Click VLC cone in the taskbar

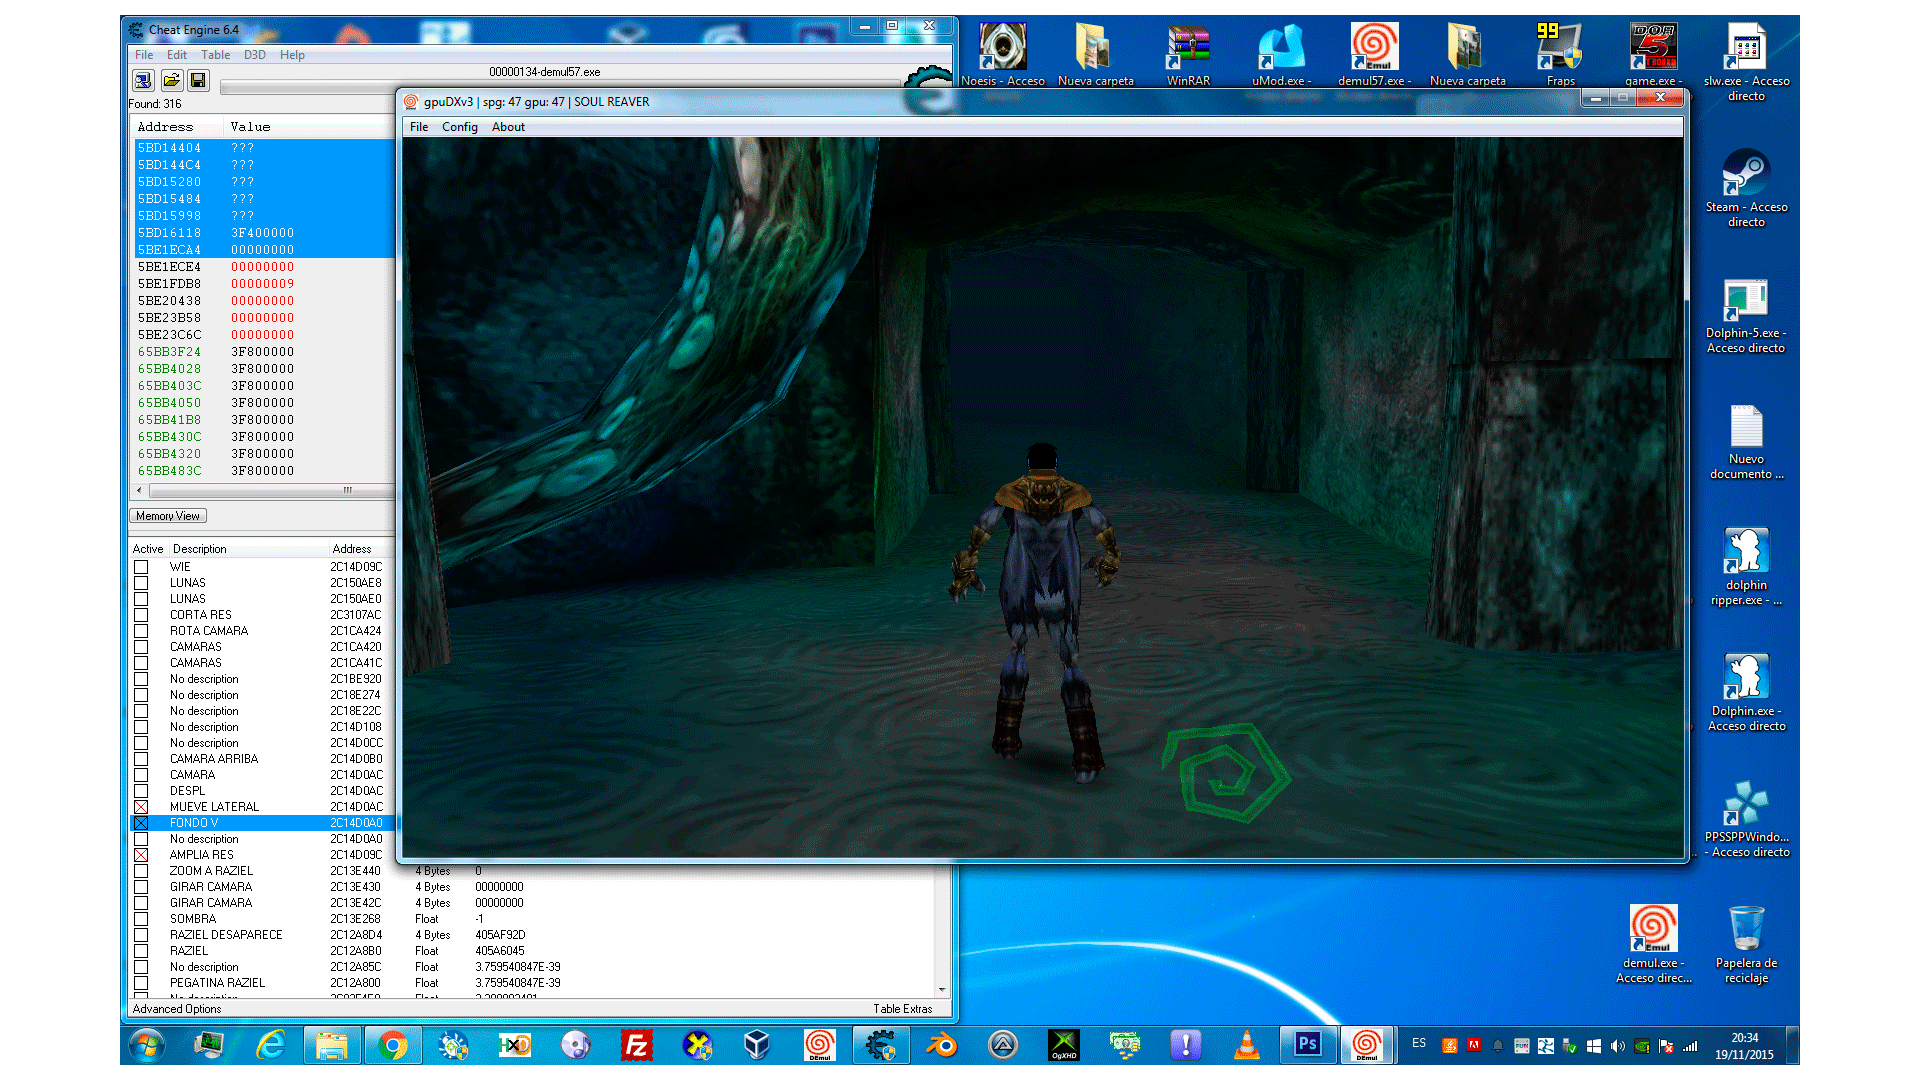[1246, 1046]
